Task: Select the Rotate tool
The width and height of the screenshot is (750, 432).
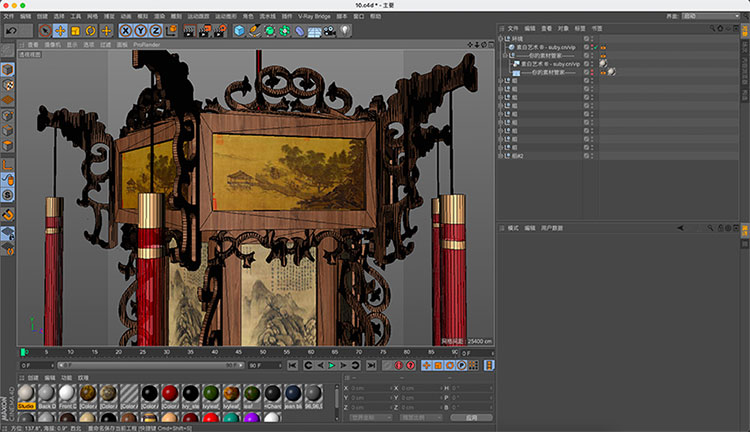Action: coord(91,31)
